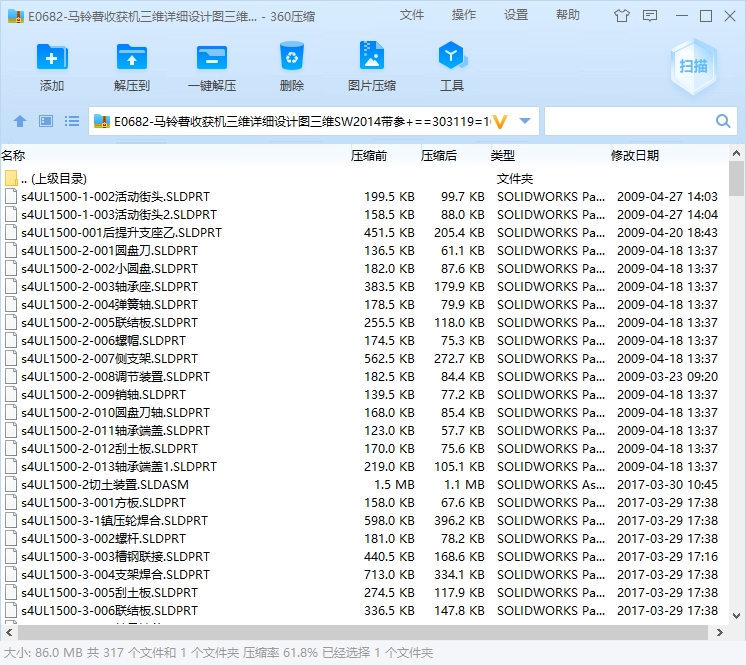Image resolution: width=746 pixels, height=665 pixels.
Task: Select s4UL1500-1-003活动街头2.SLDPRT
Action: 364,215
